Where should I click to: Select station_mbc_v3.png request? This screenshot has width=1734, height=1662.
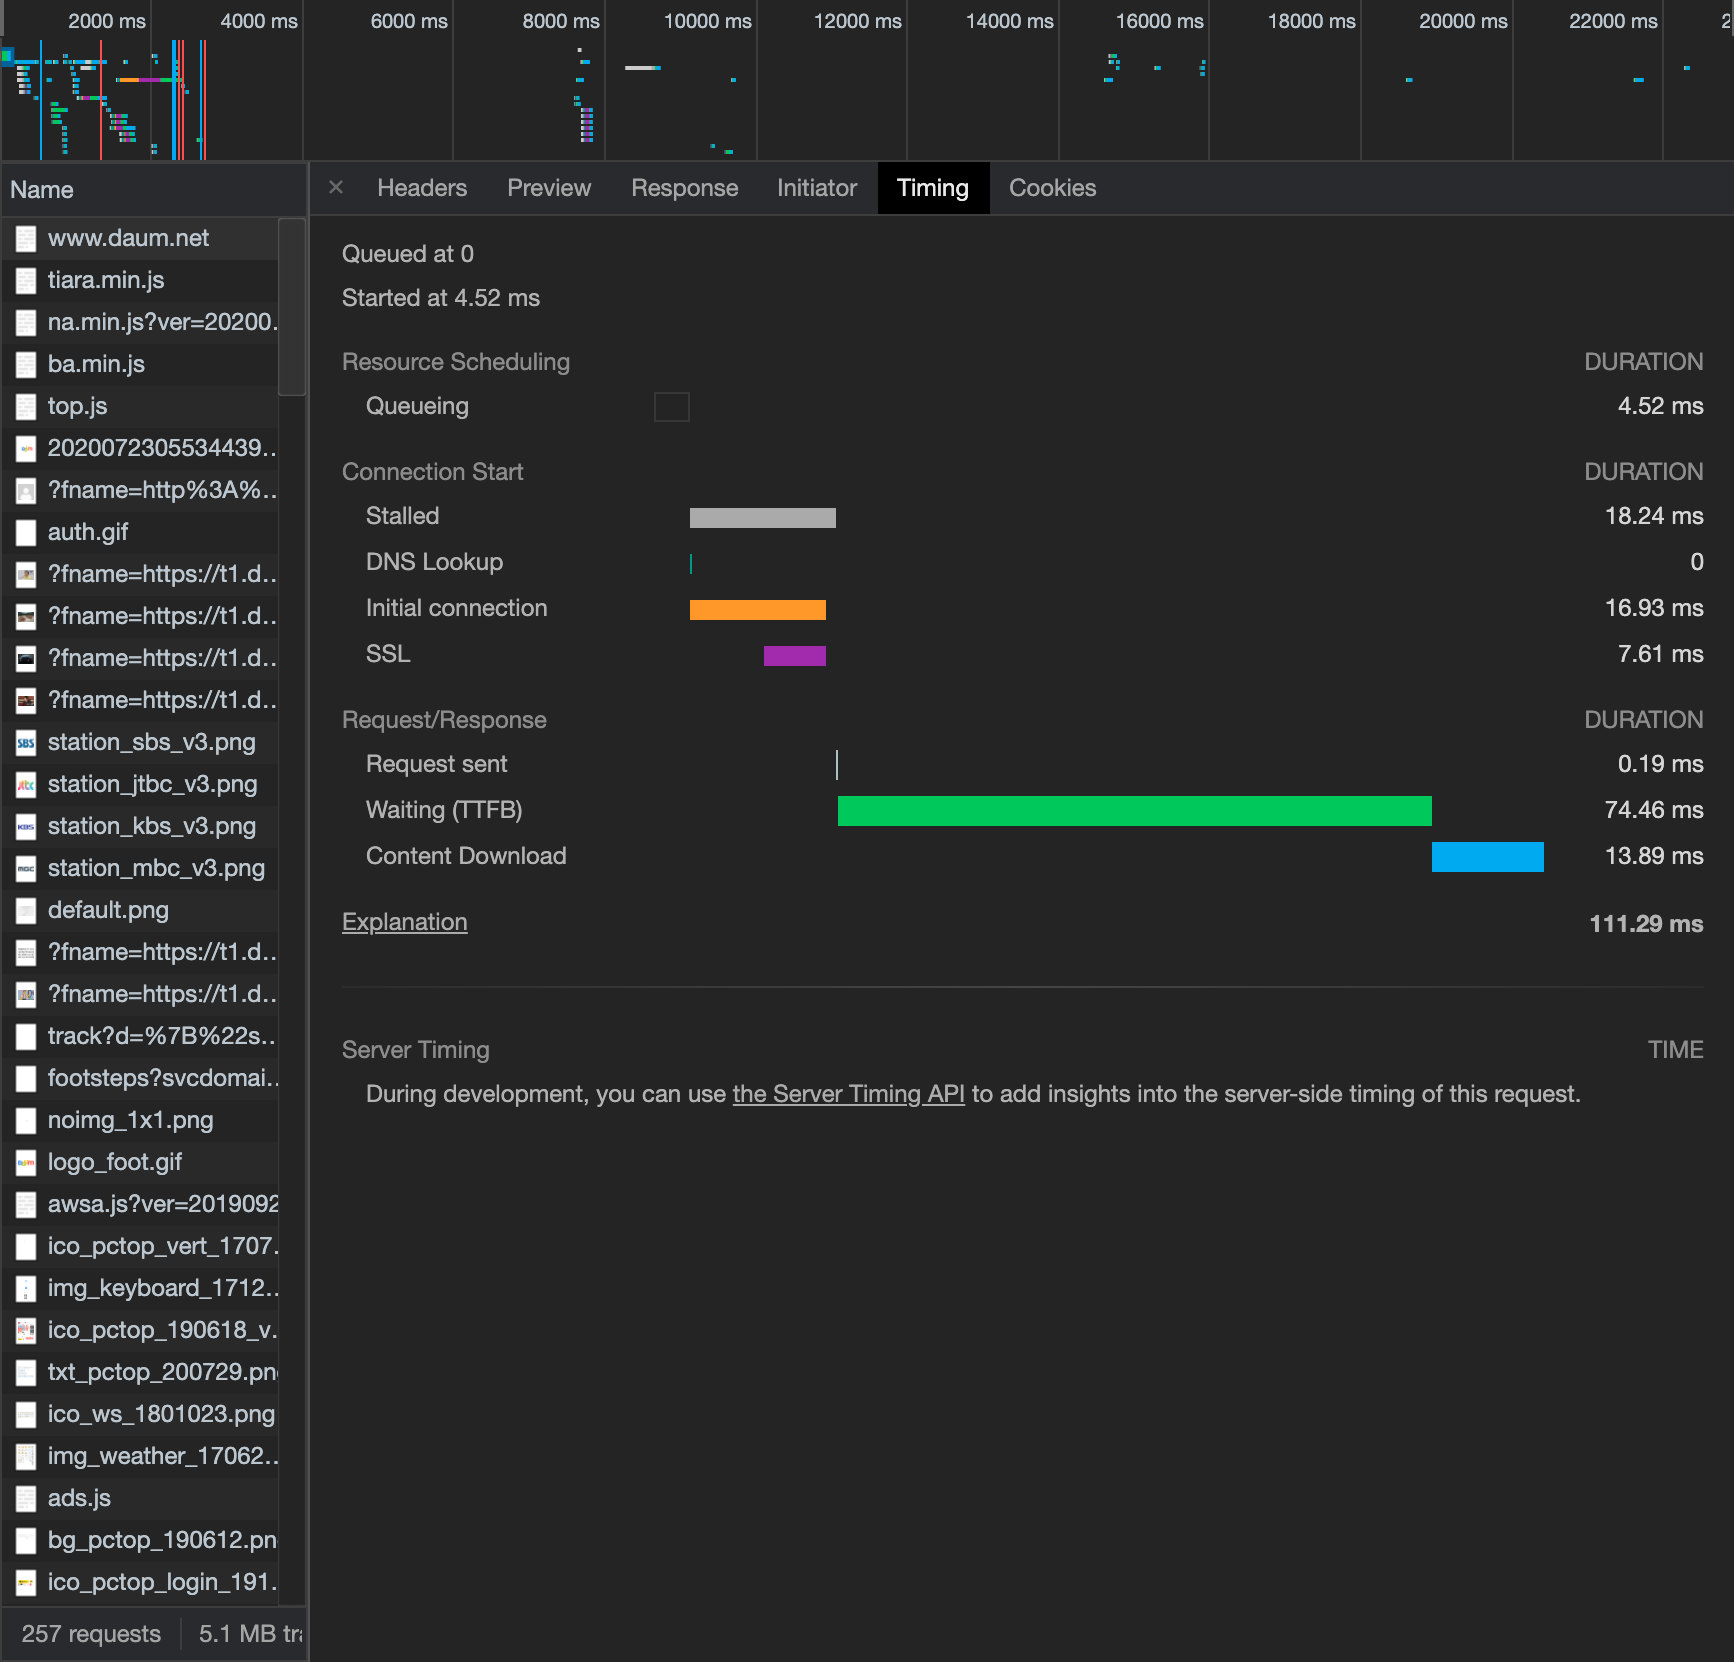(140, 868)
